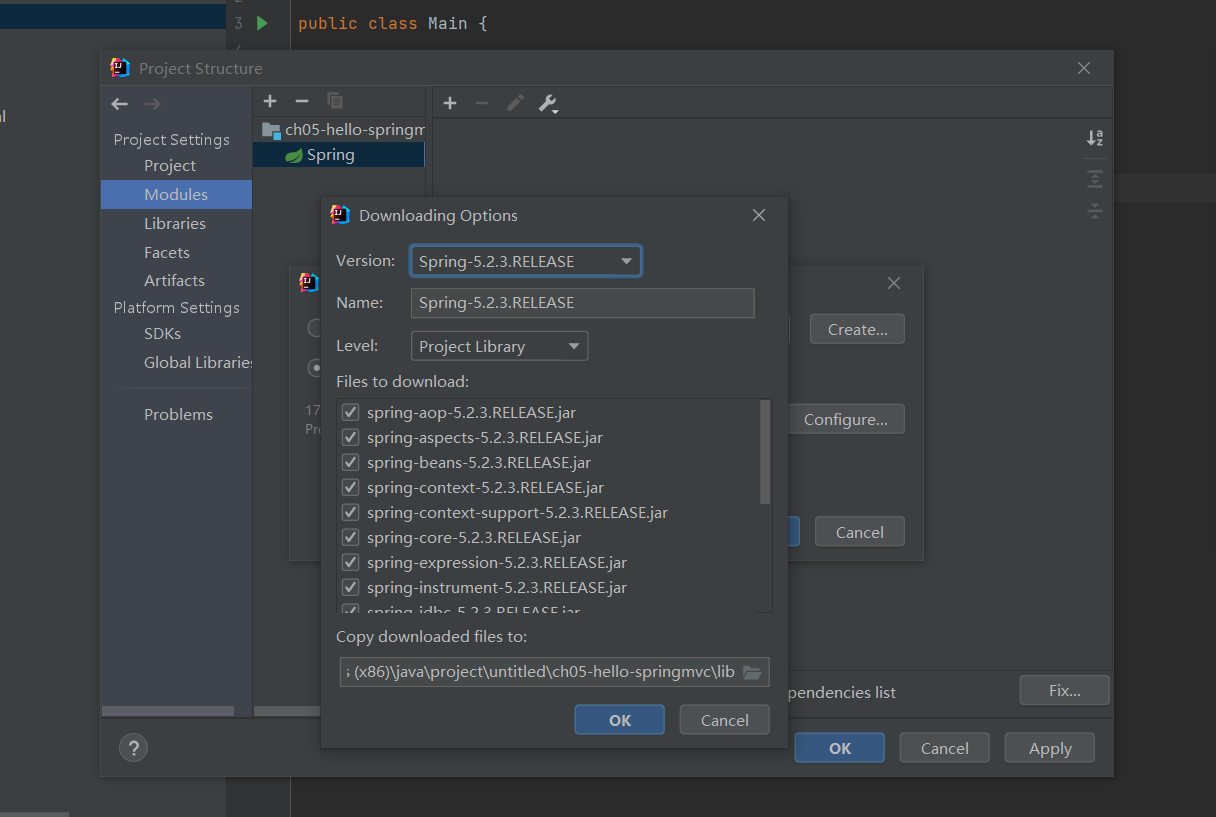Screen dimensions: 1216x817
Task: Click the minus icon in the right panel toolbar
Action: click(482, 103)
